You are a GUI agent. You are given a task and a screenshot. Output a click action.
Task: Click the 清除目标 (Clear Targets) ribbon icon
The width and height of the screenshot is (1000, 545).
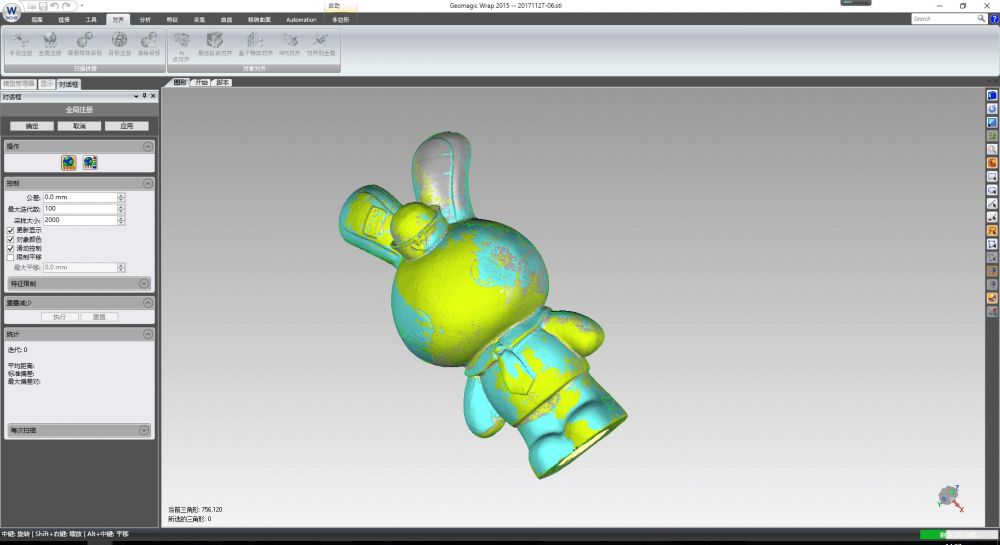click(149, 45)
